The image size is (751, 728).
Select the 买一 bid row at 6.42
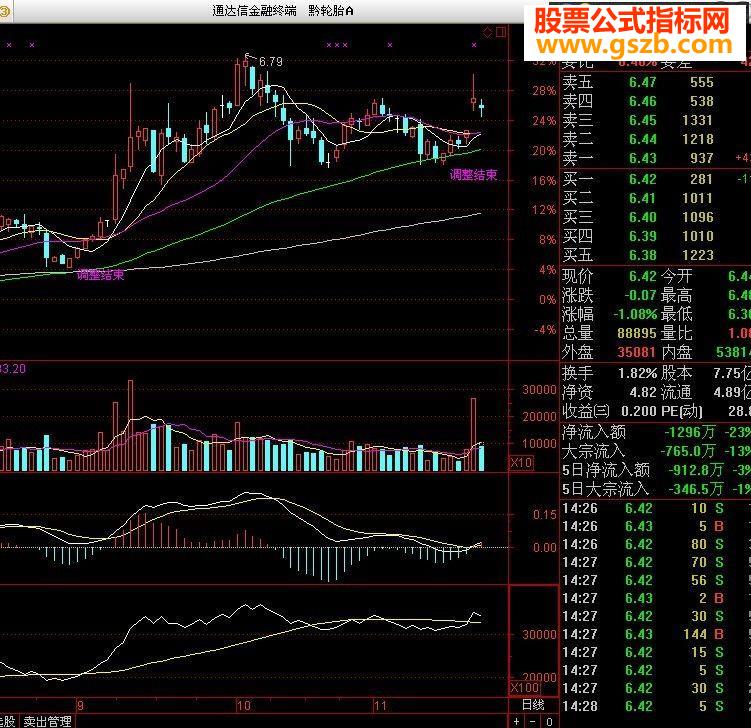[655, 179]
